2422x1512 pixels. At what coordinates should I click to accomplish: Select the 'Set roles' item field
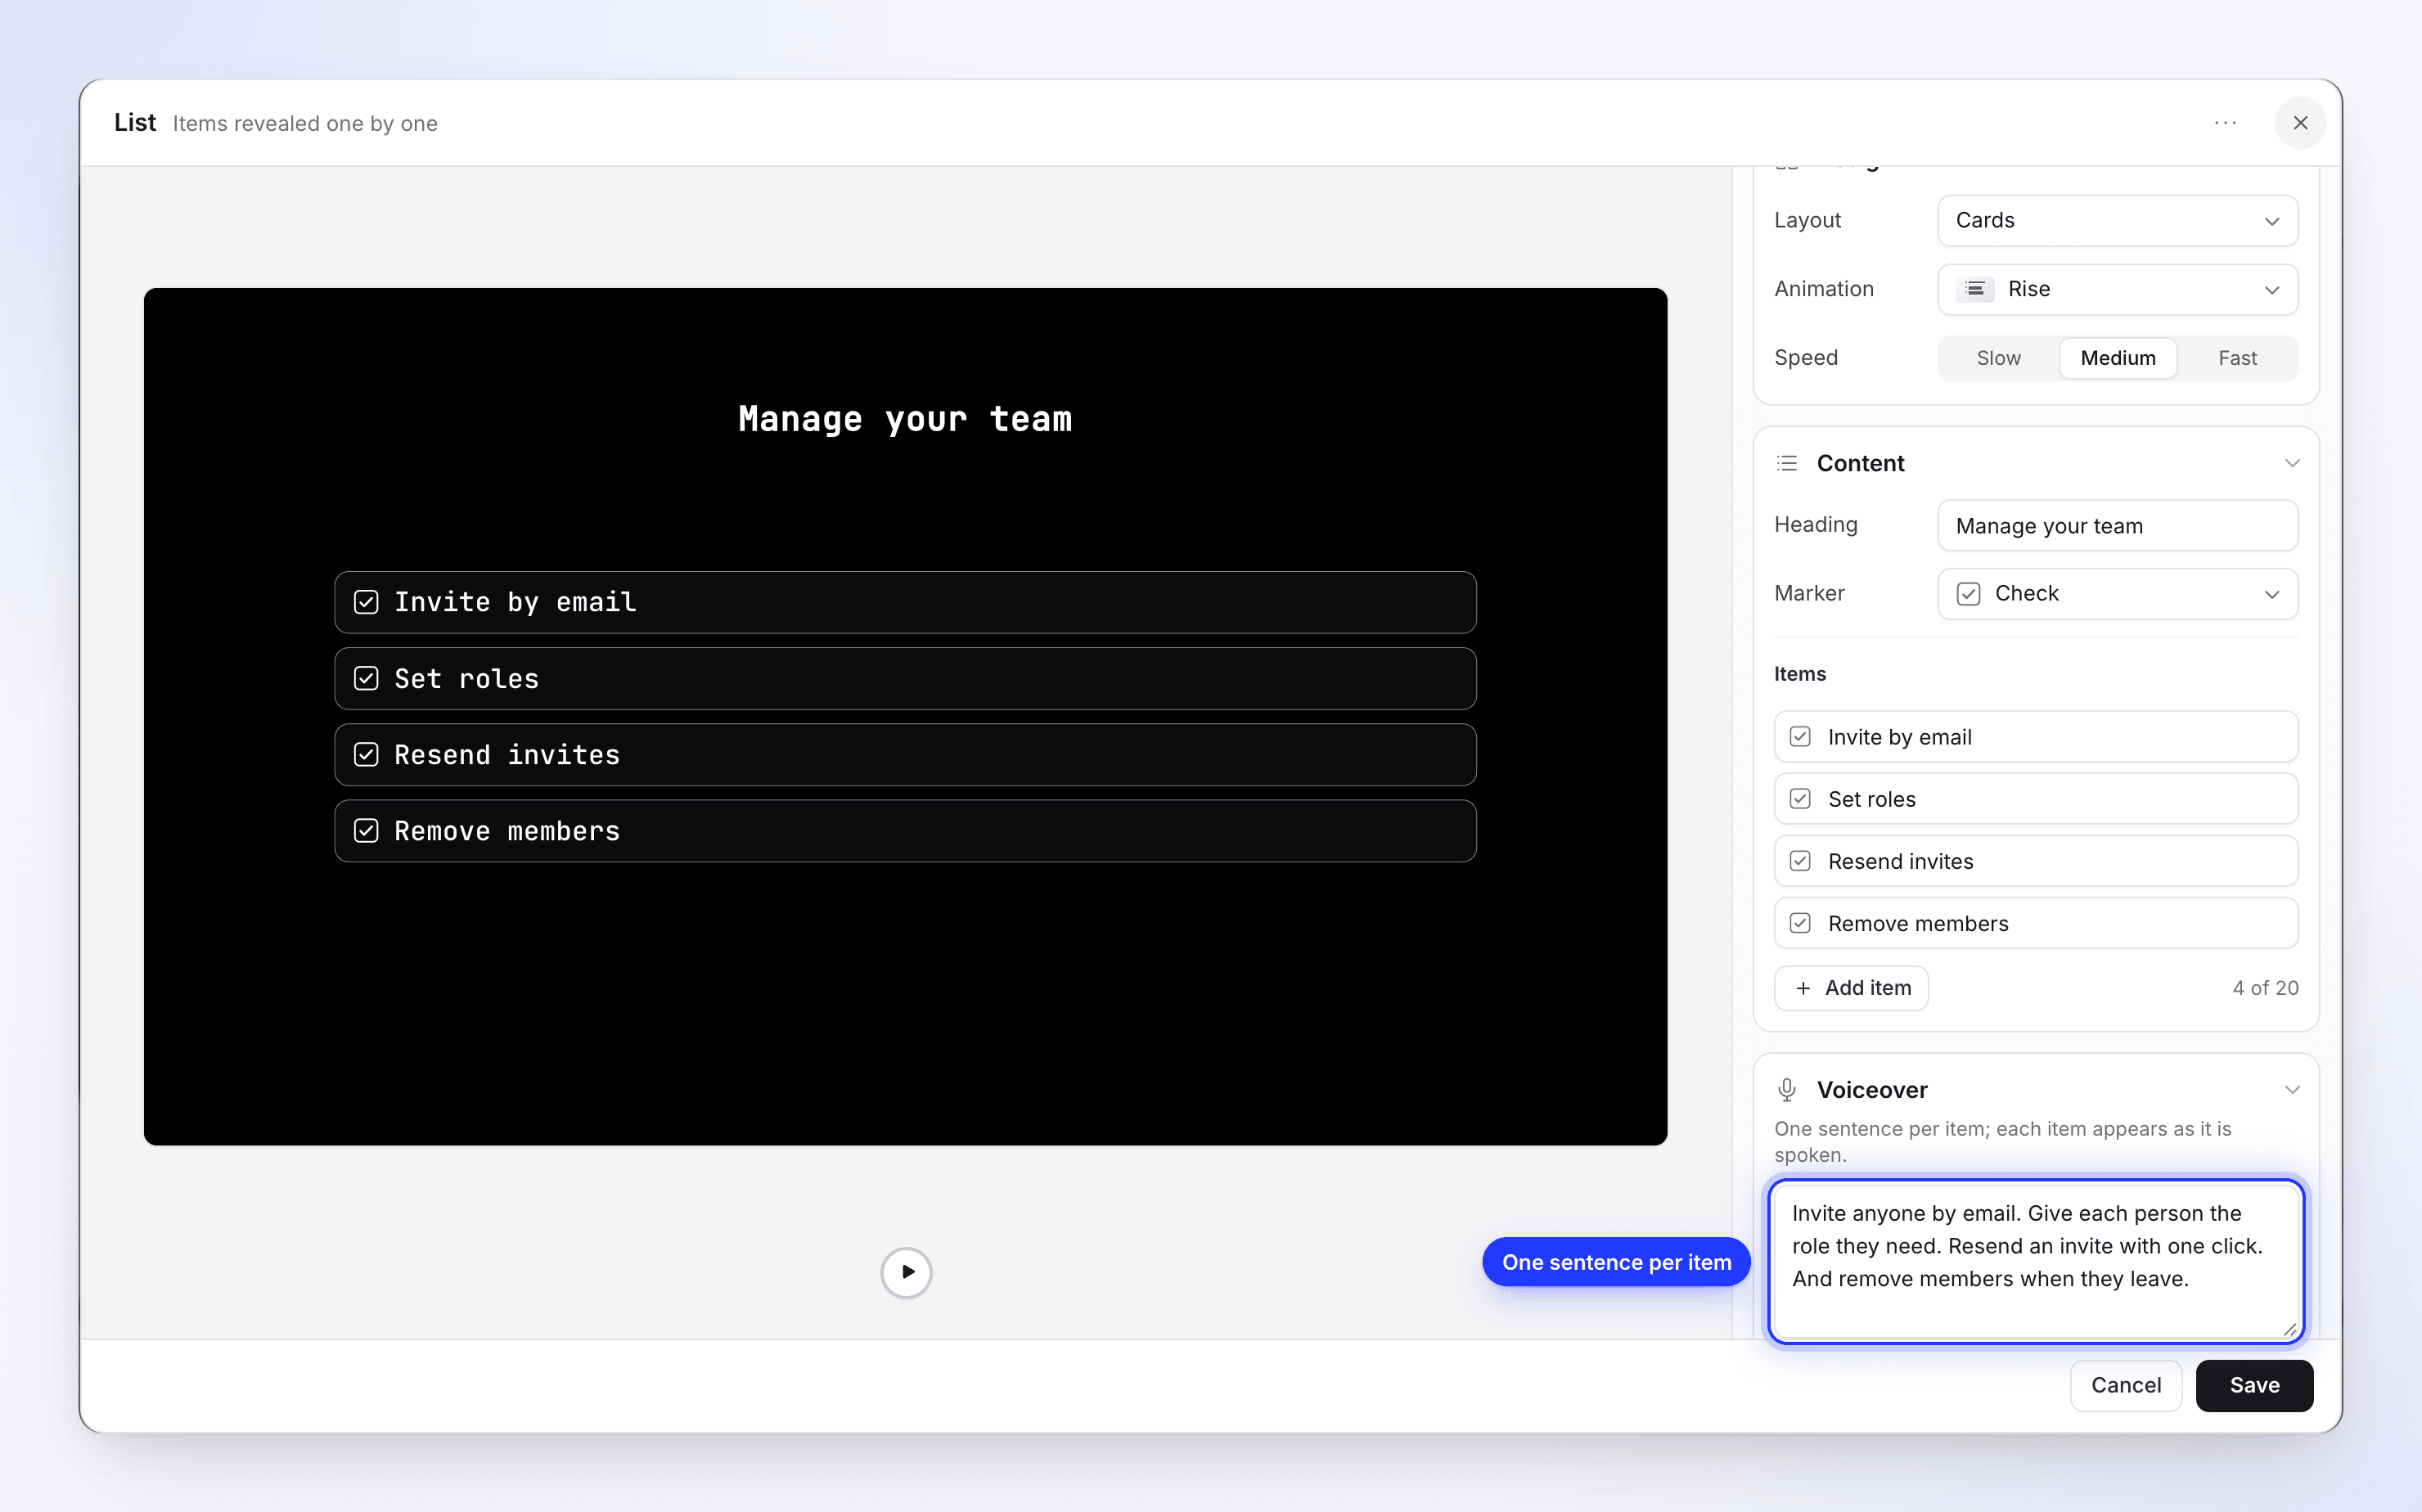coord(2036,799)
